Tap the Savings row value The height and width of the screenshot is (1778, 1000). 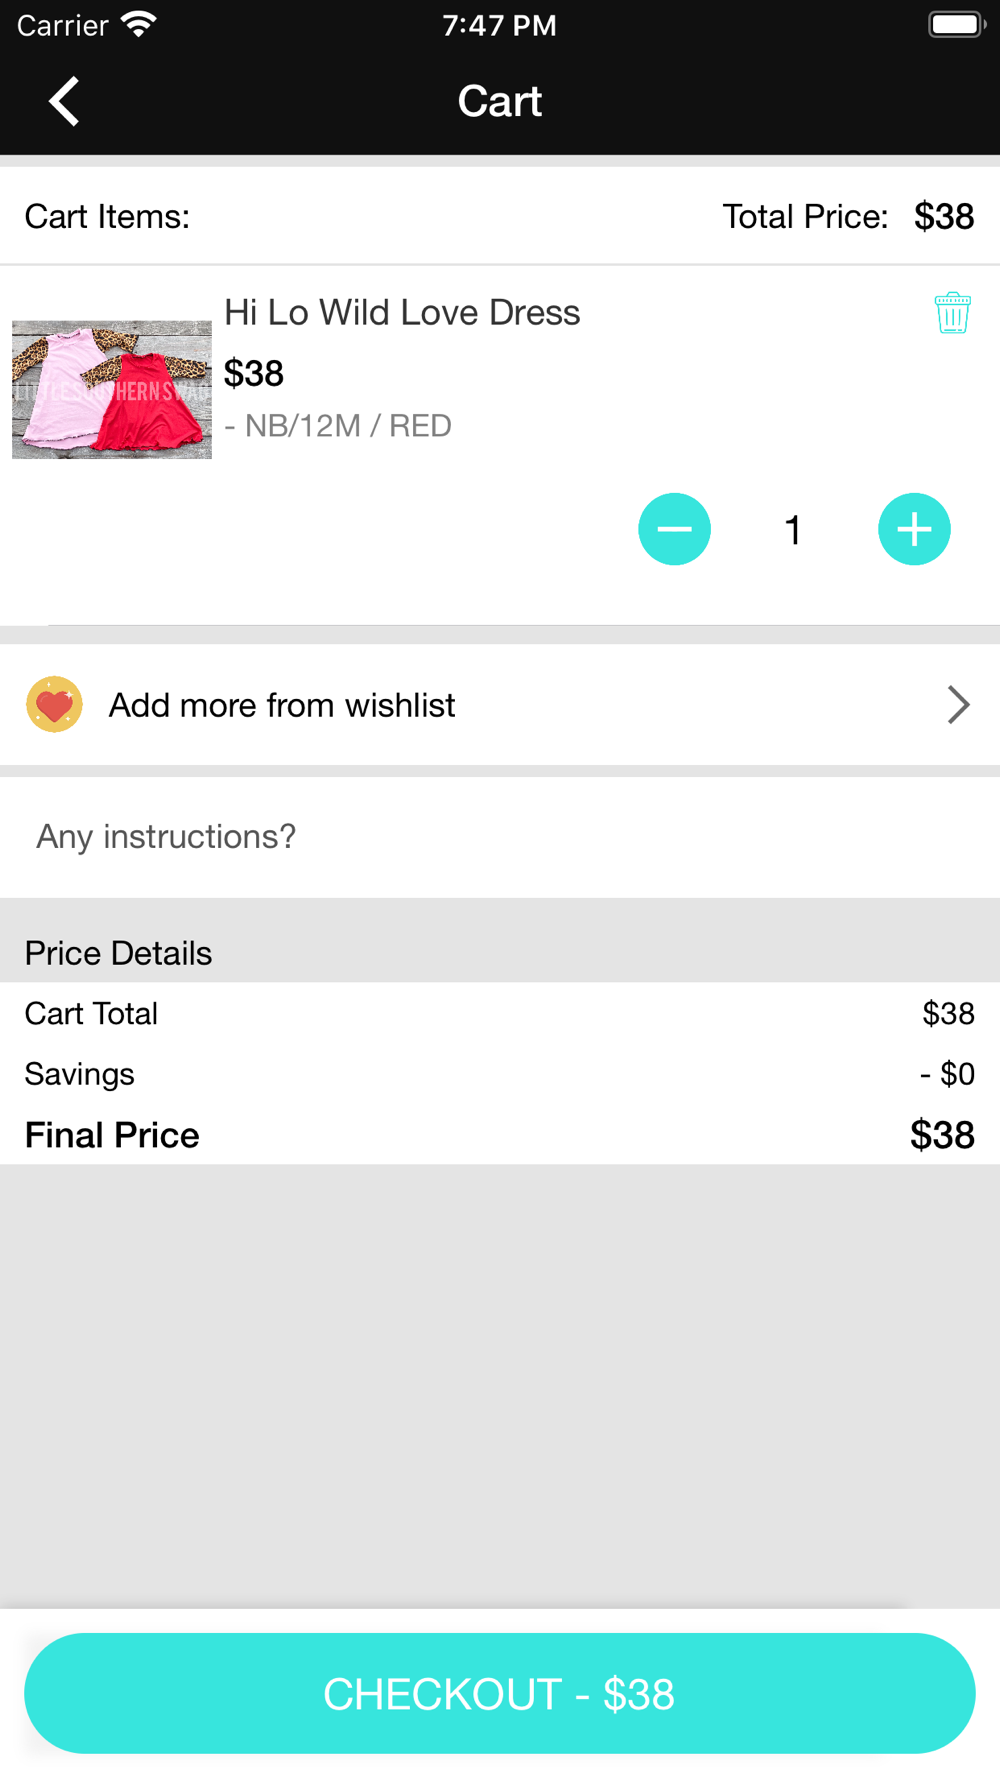coord(947,1074)
